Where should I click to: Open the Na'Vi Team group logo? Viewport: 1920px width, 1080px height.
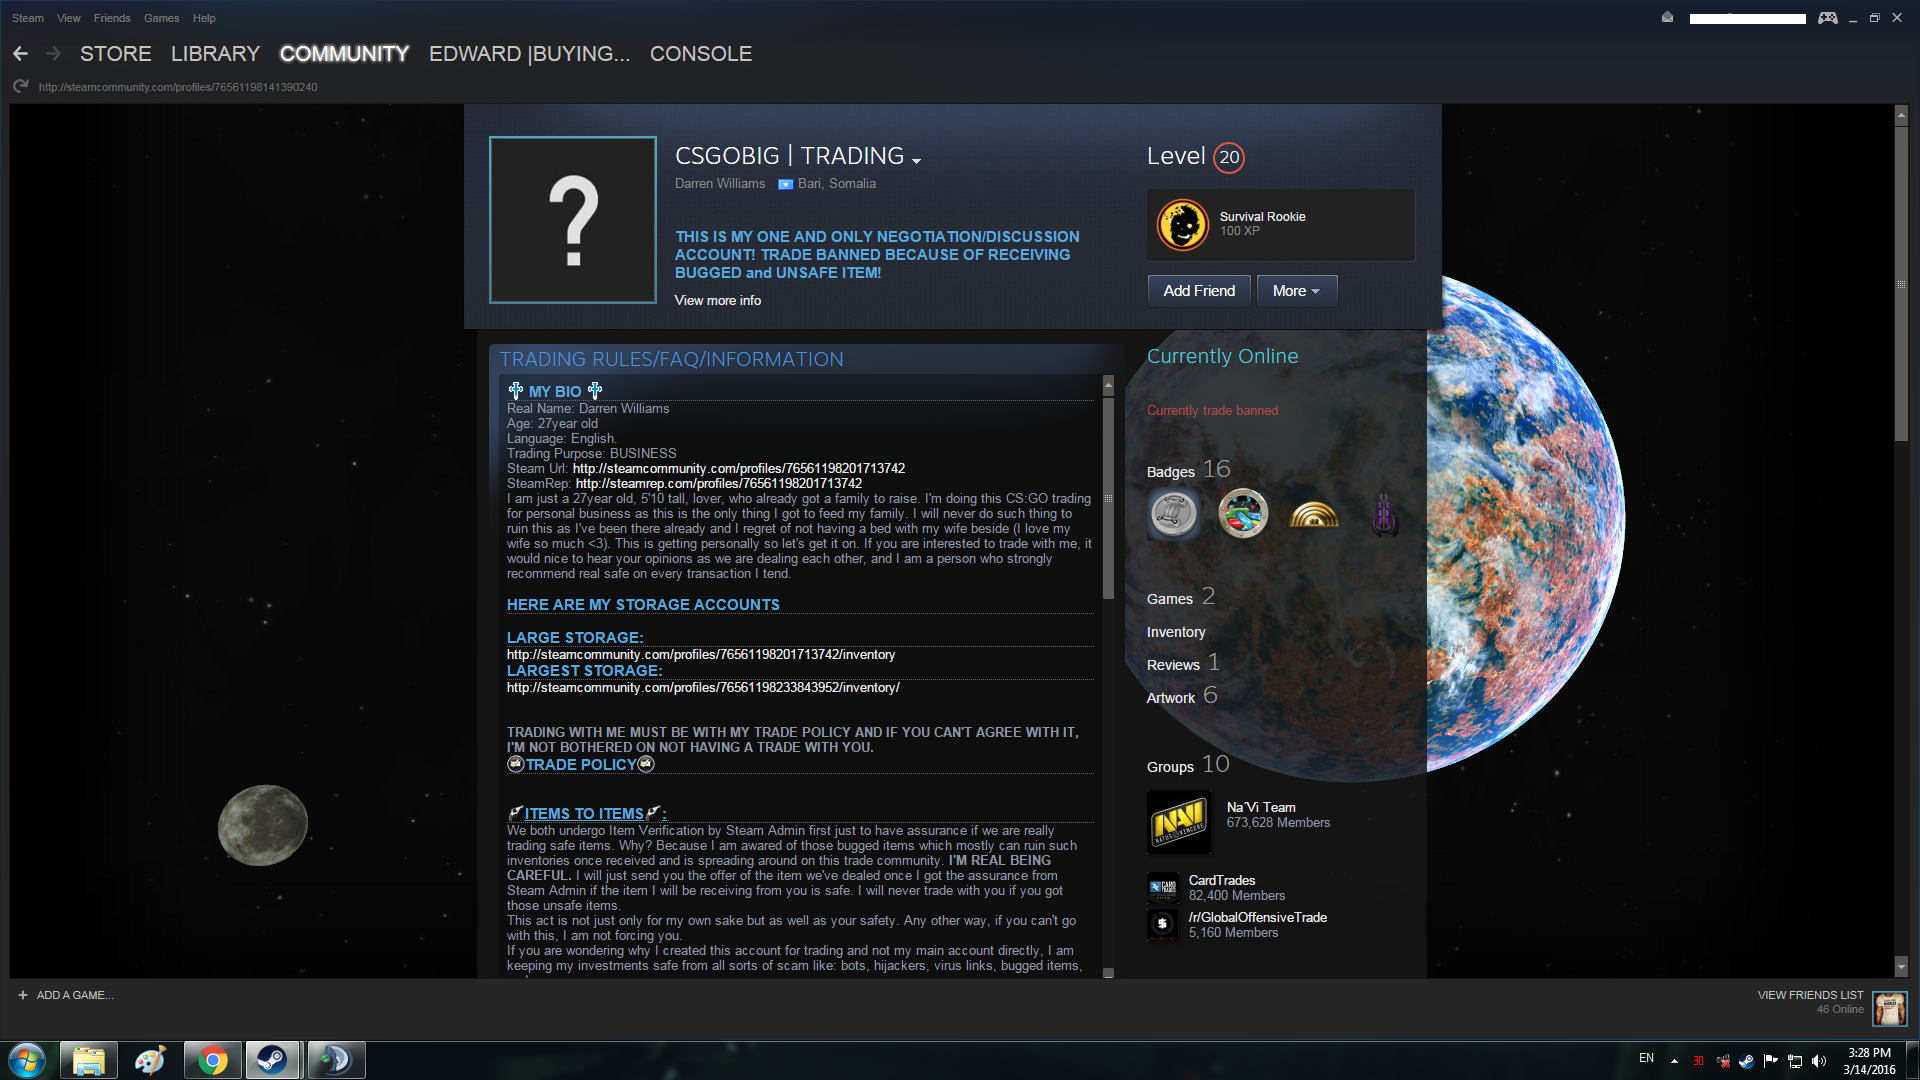click(x=1179, y=822)
